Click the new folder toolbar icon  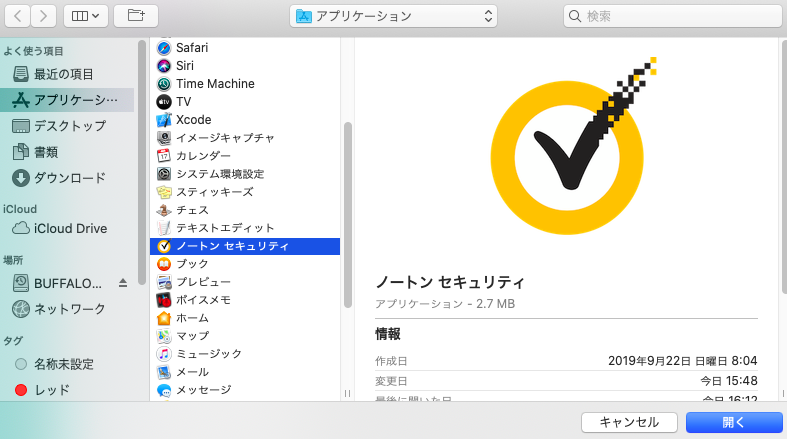136,16
